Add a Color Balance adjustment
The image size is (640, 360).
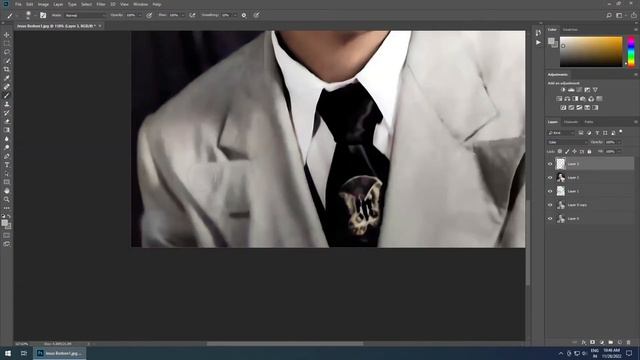[x=567, y=99]
